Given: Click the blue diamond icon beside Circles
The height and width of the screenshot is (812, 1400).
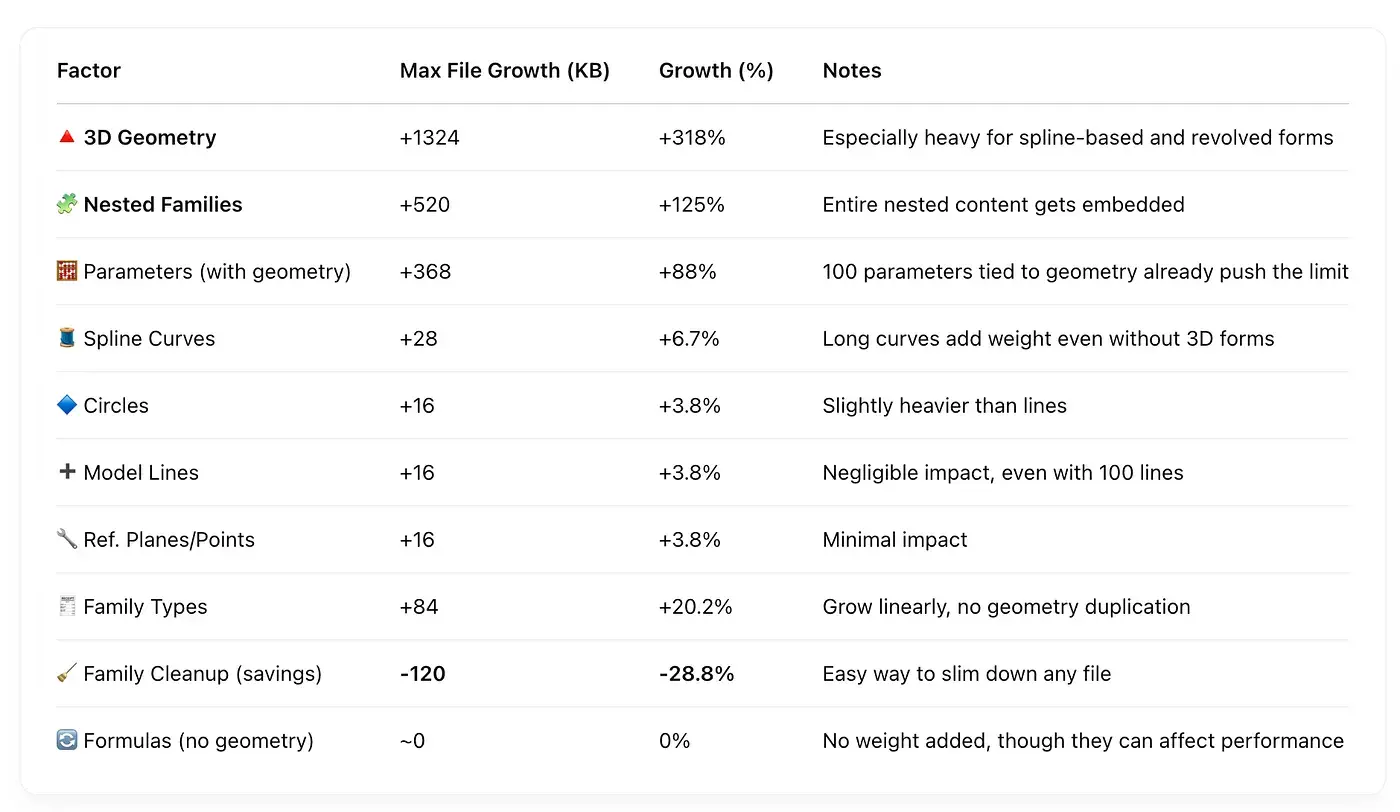Looking at the screenshot, I should tap(67, 405).
